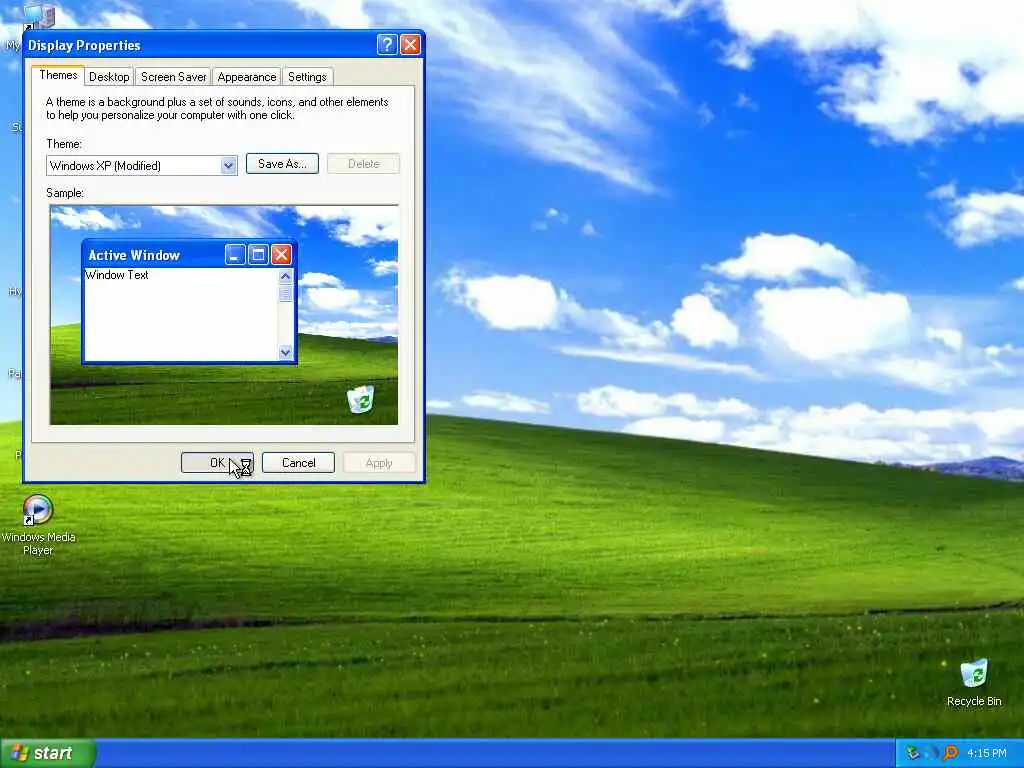The image size is (1024, 768).
Task: Click sample window scrollbar down arrow
Action: tap(285, 353)
